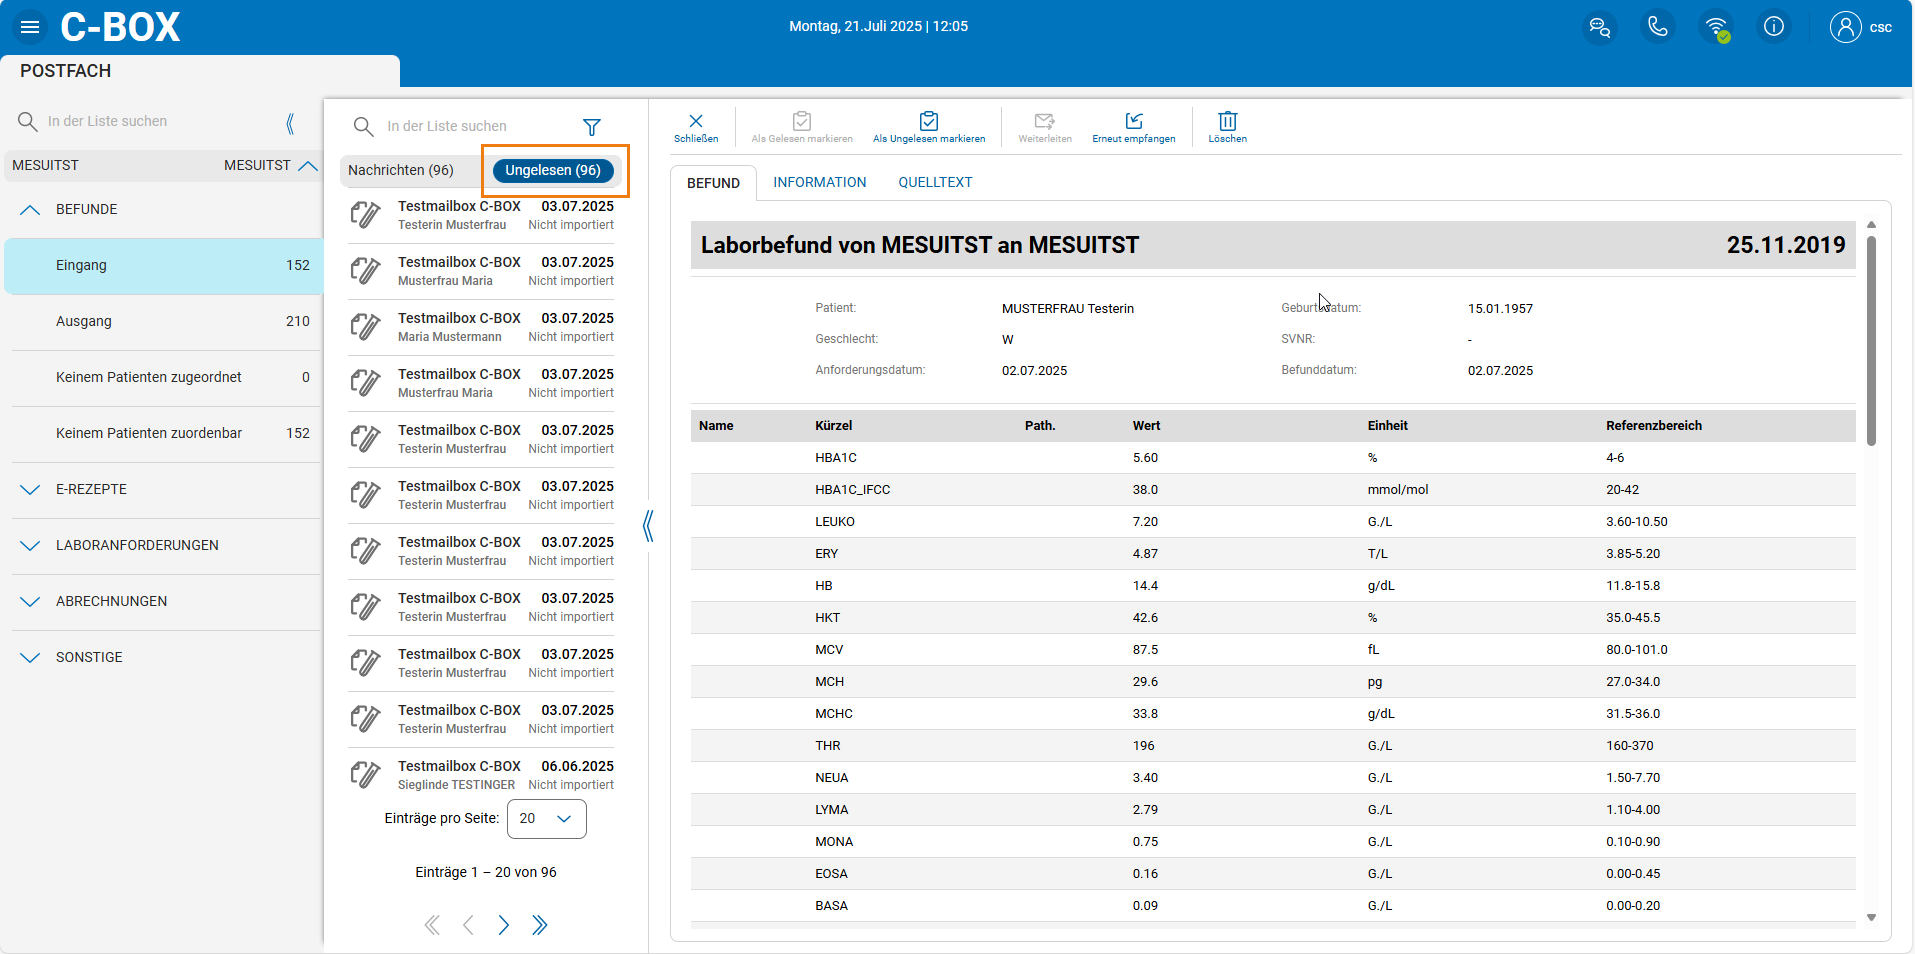The image size is (1915, 954).
Task: Open the info icon in header
Action: pos(1773,27)
